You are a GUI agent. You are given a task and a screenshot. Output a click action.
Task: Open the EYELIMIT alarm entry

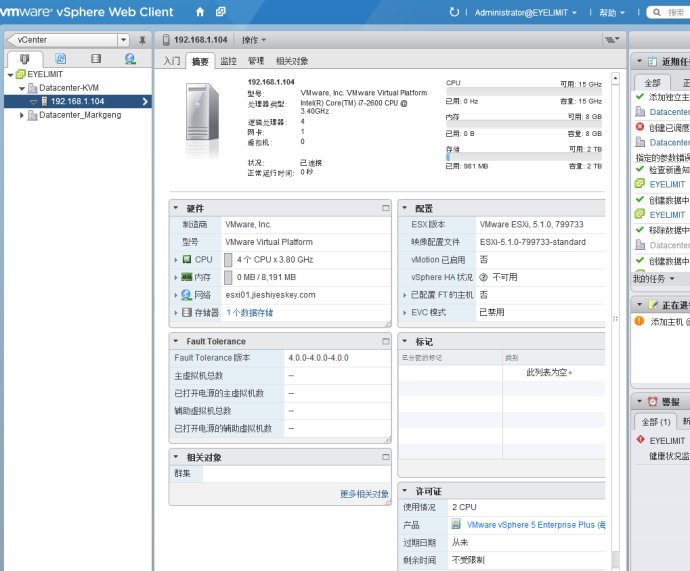(x=667, y=441)
